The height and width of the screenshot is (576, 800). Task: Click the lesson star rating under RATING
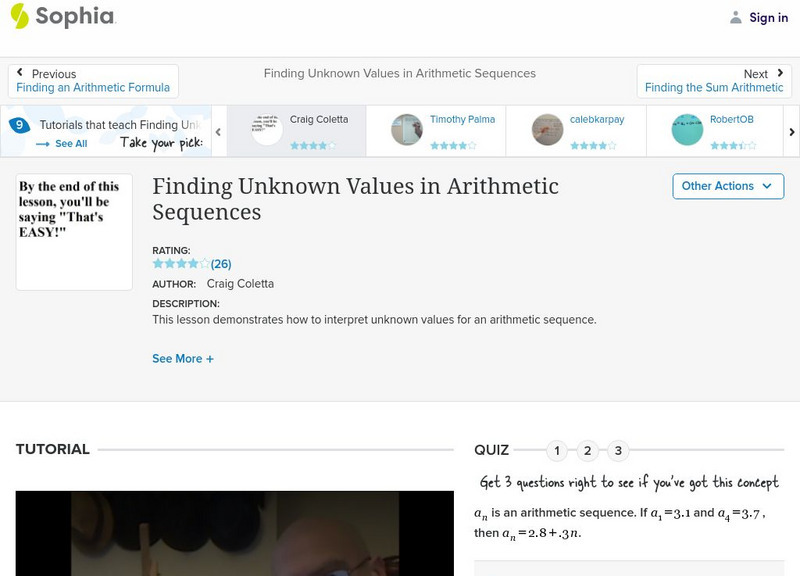[181, 264]
